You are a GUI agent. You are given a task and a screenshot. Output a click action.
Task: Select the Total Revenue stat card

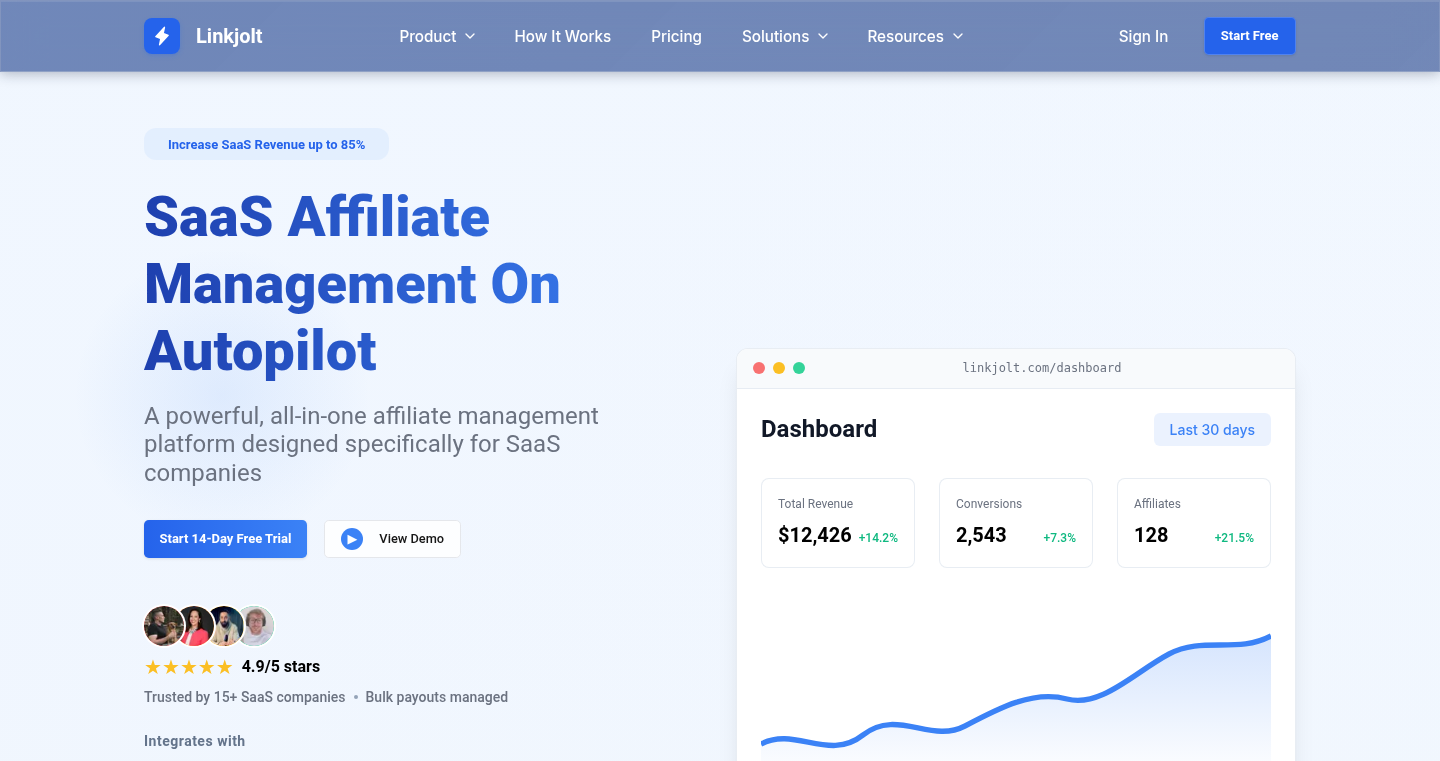pos(838,523)
